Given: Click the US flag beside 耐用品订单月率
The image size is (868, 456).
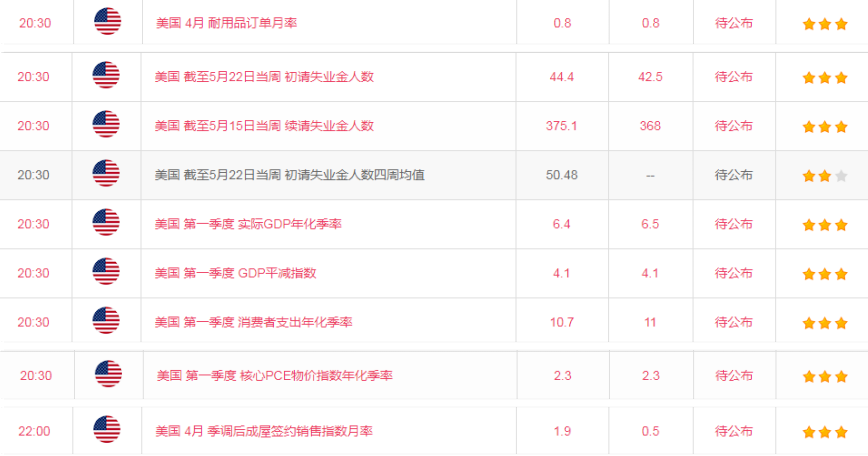Looking at the screenshot, I should point(107,22).
